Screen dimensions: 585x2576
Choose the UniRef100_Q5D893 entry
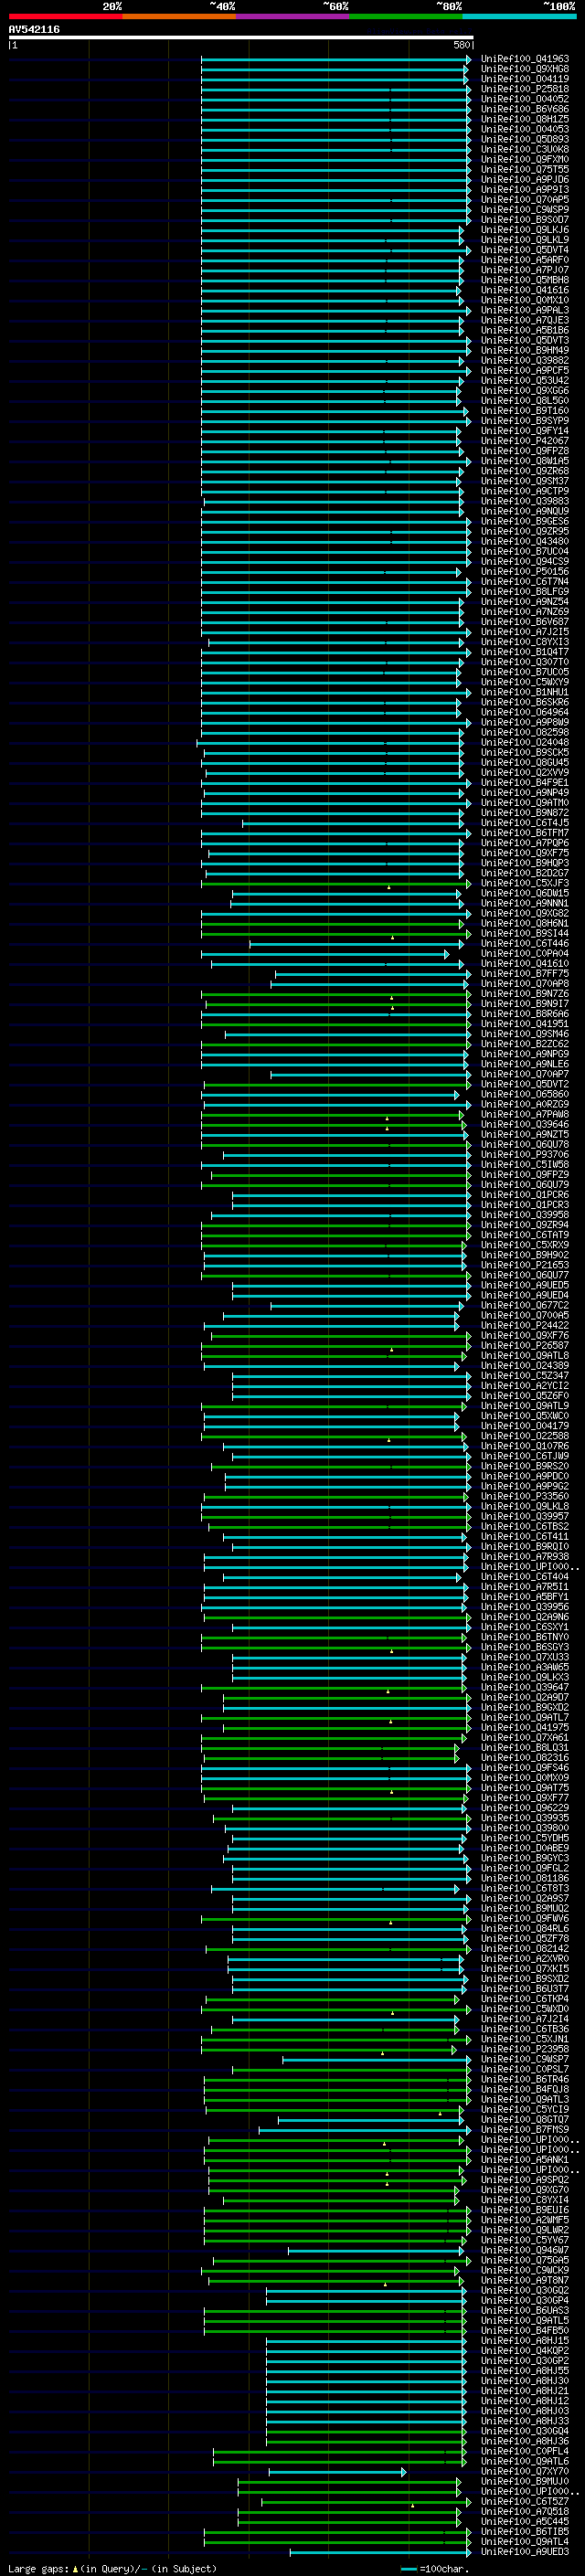pyautogui.click(x=525, y=139)
